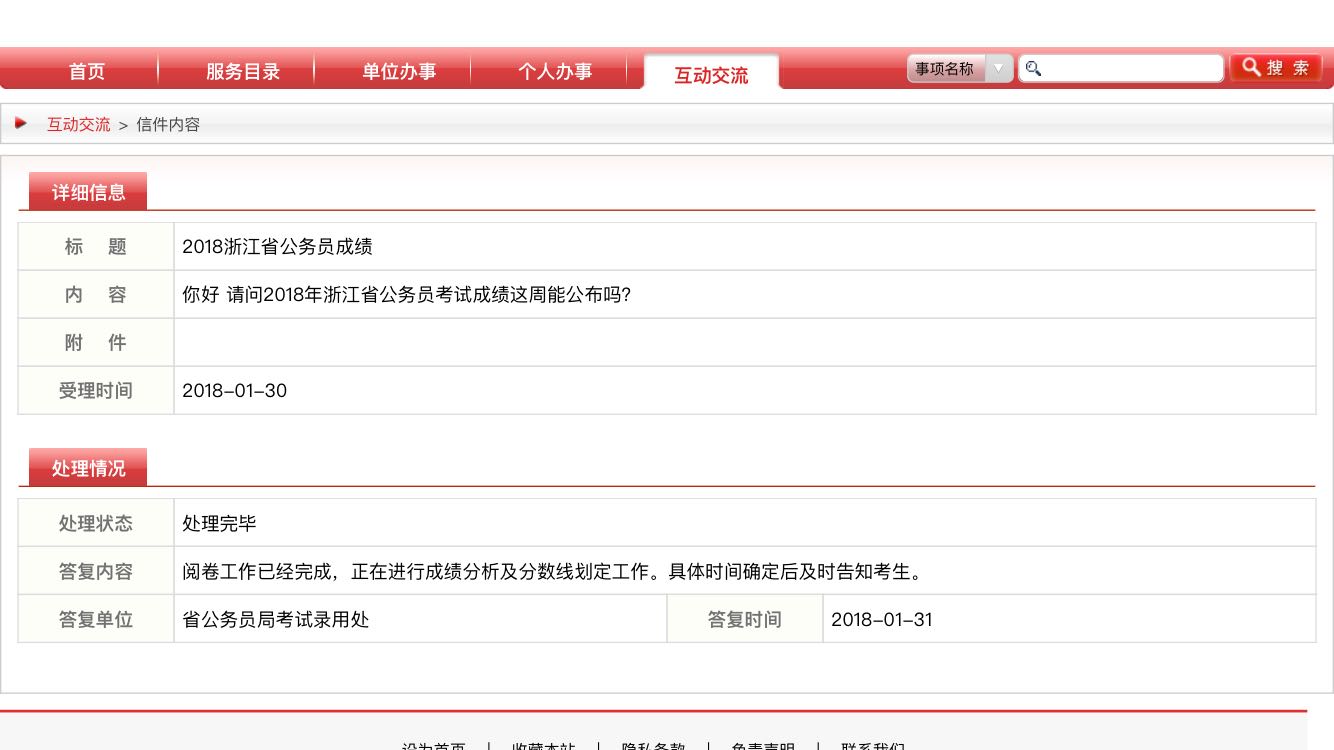The height and width of the screenshot is (750, 1334).
Task: Click the 详细信息 section header
Action: click(x=88, y=191)
